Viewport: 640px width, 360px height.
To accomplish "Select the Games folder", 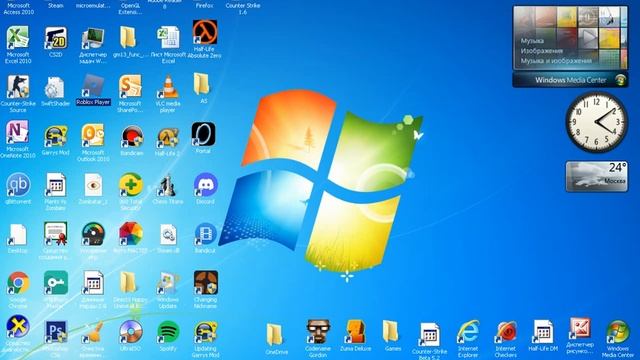I will pos(391,331).
